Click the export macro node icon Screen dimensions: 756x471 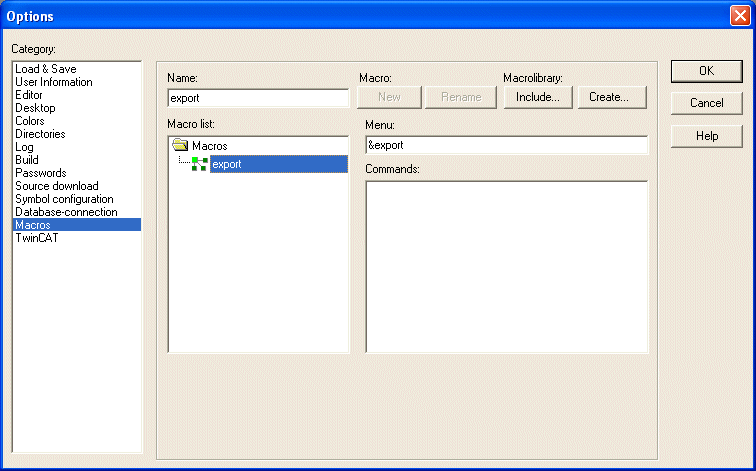click(200, 164)
